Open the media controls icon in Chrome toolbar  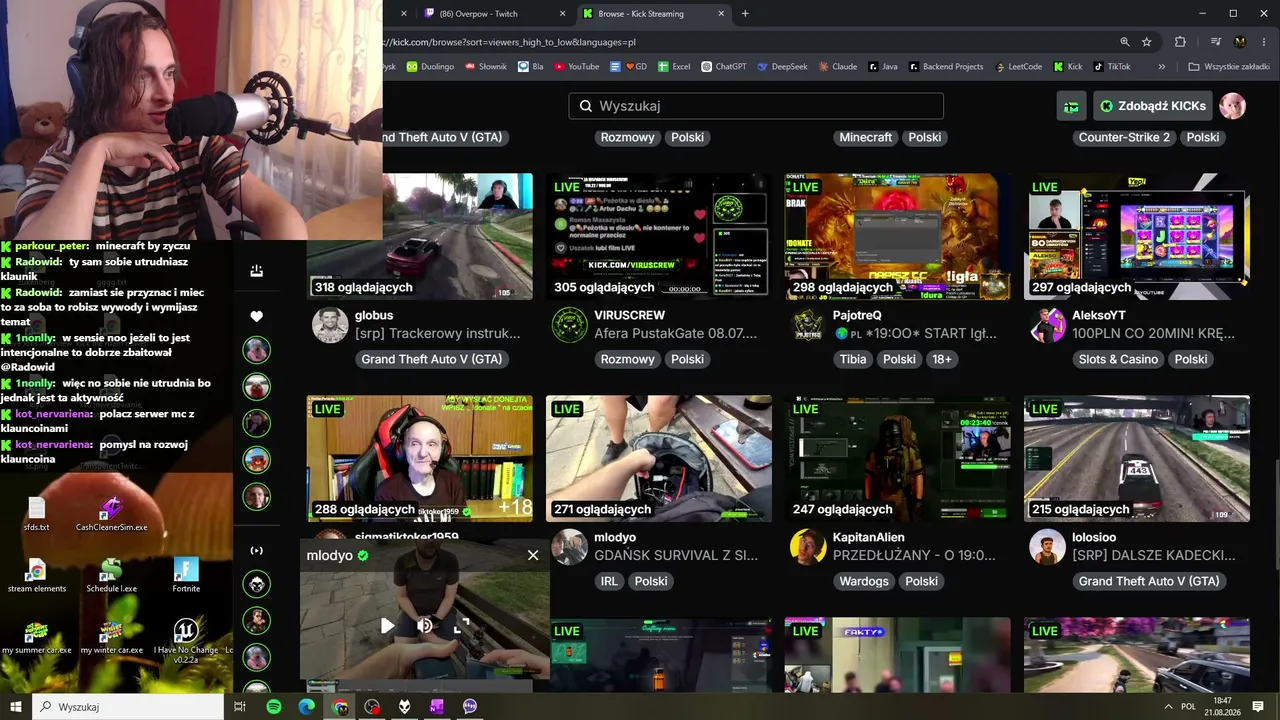pos(1216,42)
